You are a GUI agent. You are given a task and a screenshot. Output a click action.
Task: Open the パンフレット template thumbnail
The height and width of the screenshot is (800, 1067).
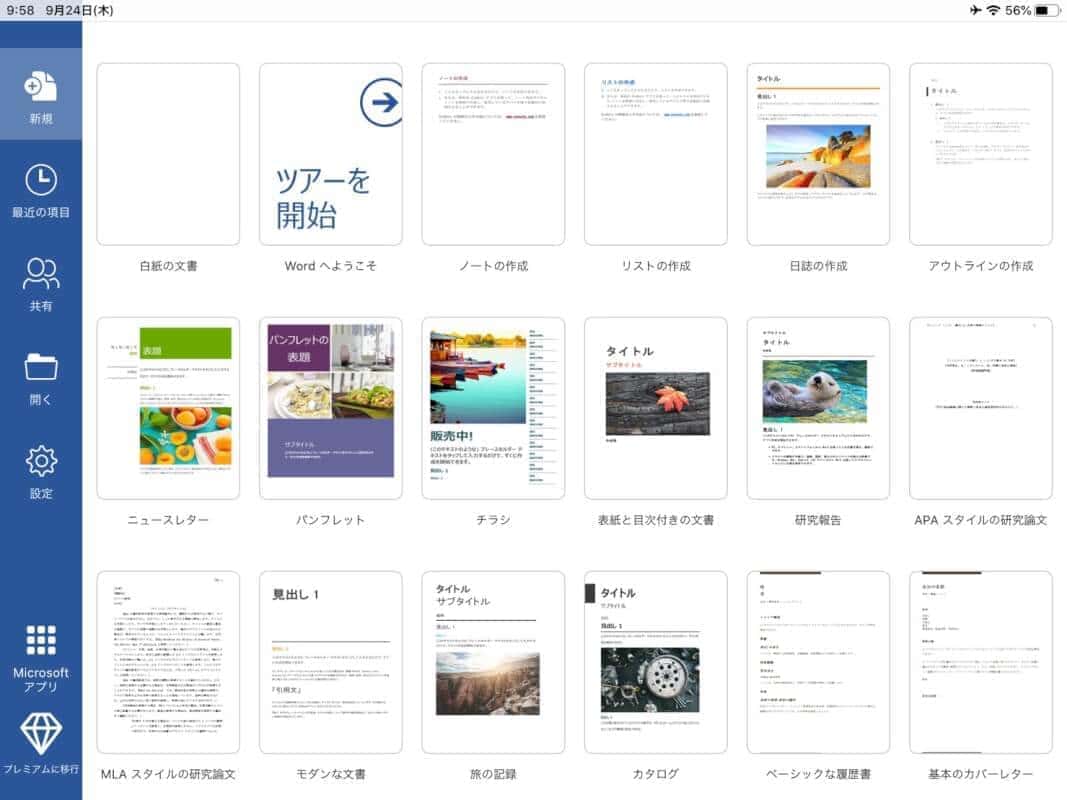331,408
